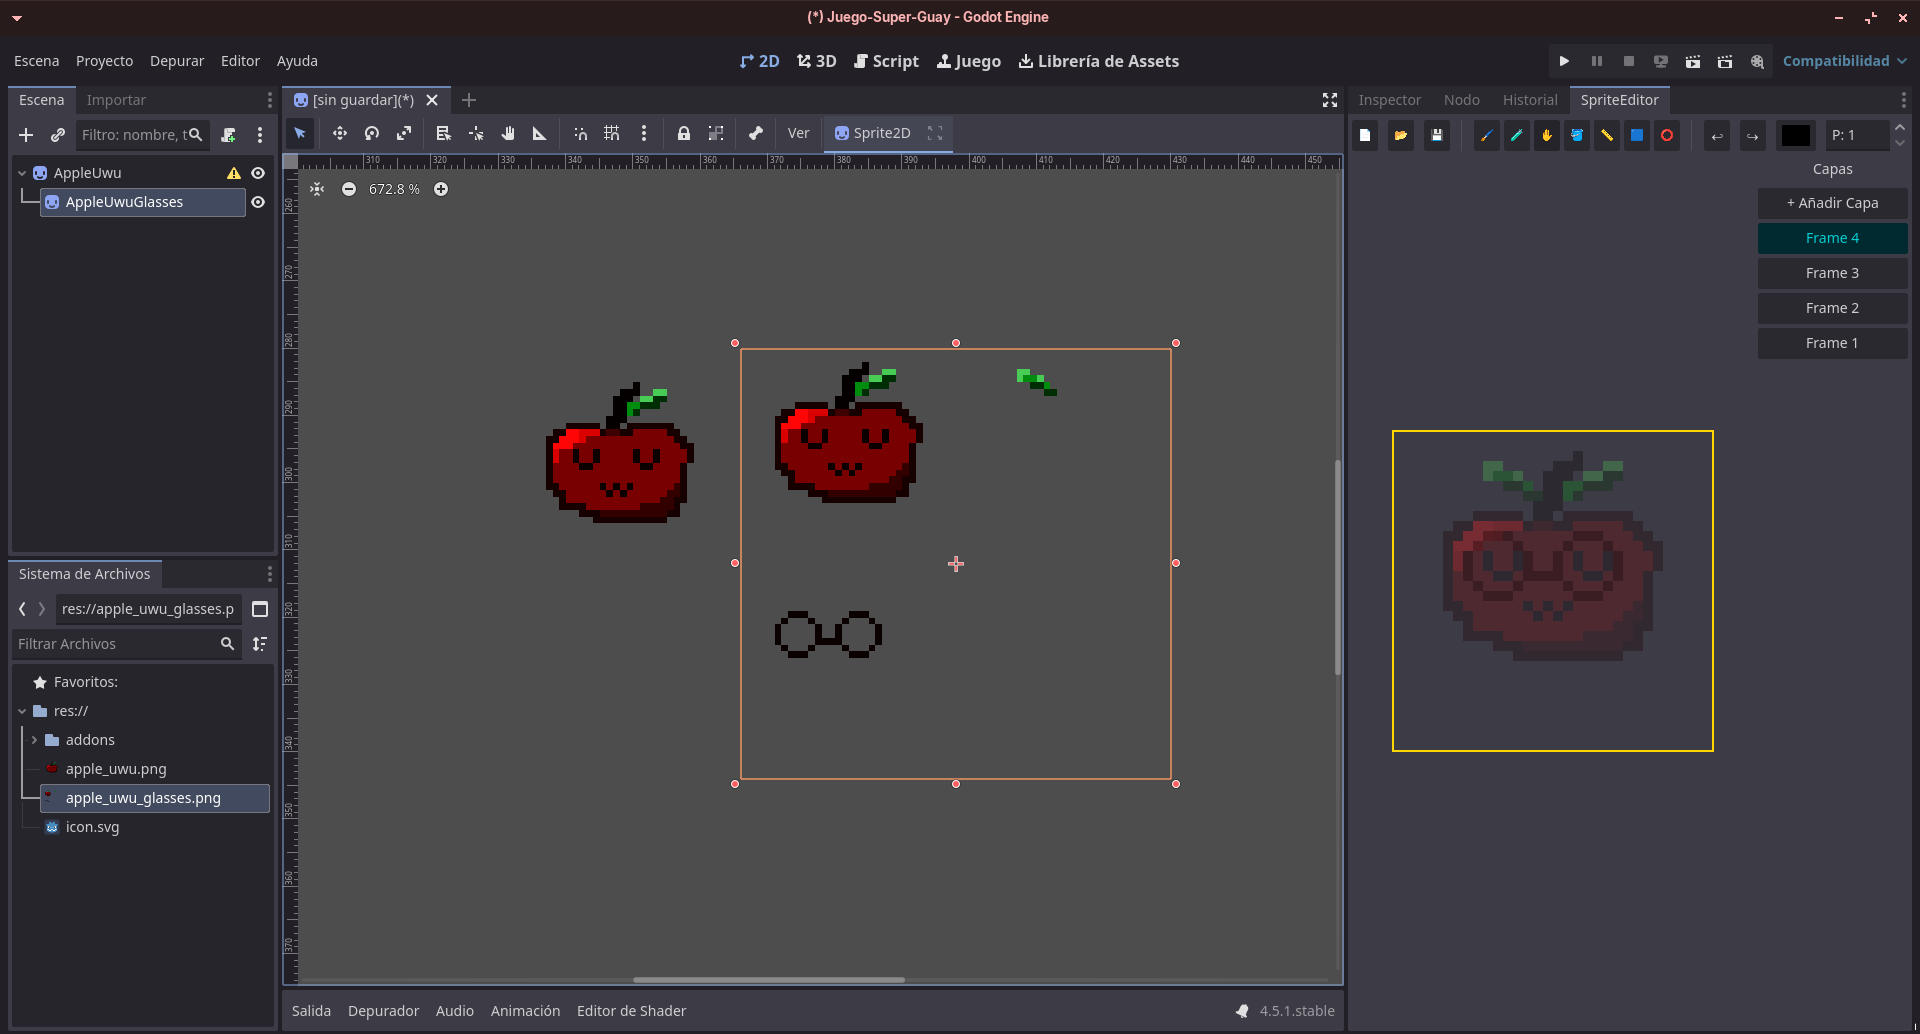Collapse the AppleUwu scene tree node

pyautogui.click(x=22, y=173)
